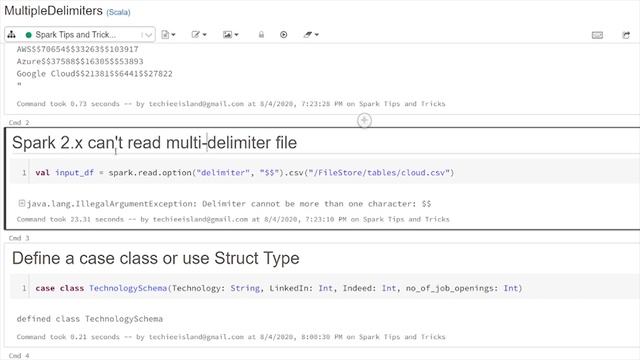Click the Scala language link in title

tap(118, 12)
